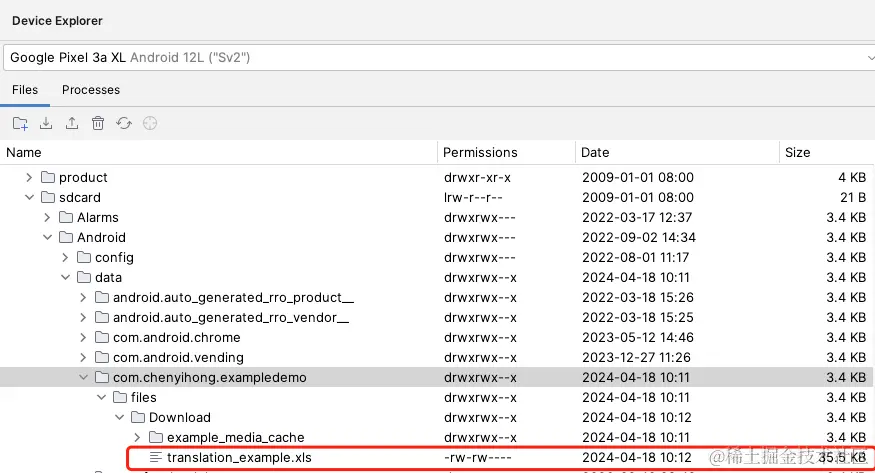Click the product folder icon
The image size is (875, 473).
[48, 177]
